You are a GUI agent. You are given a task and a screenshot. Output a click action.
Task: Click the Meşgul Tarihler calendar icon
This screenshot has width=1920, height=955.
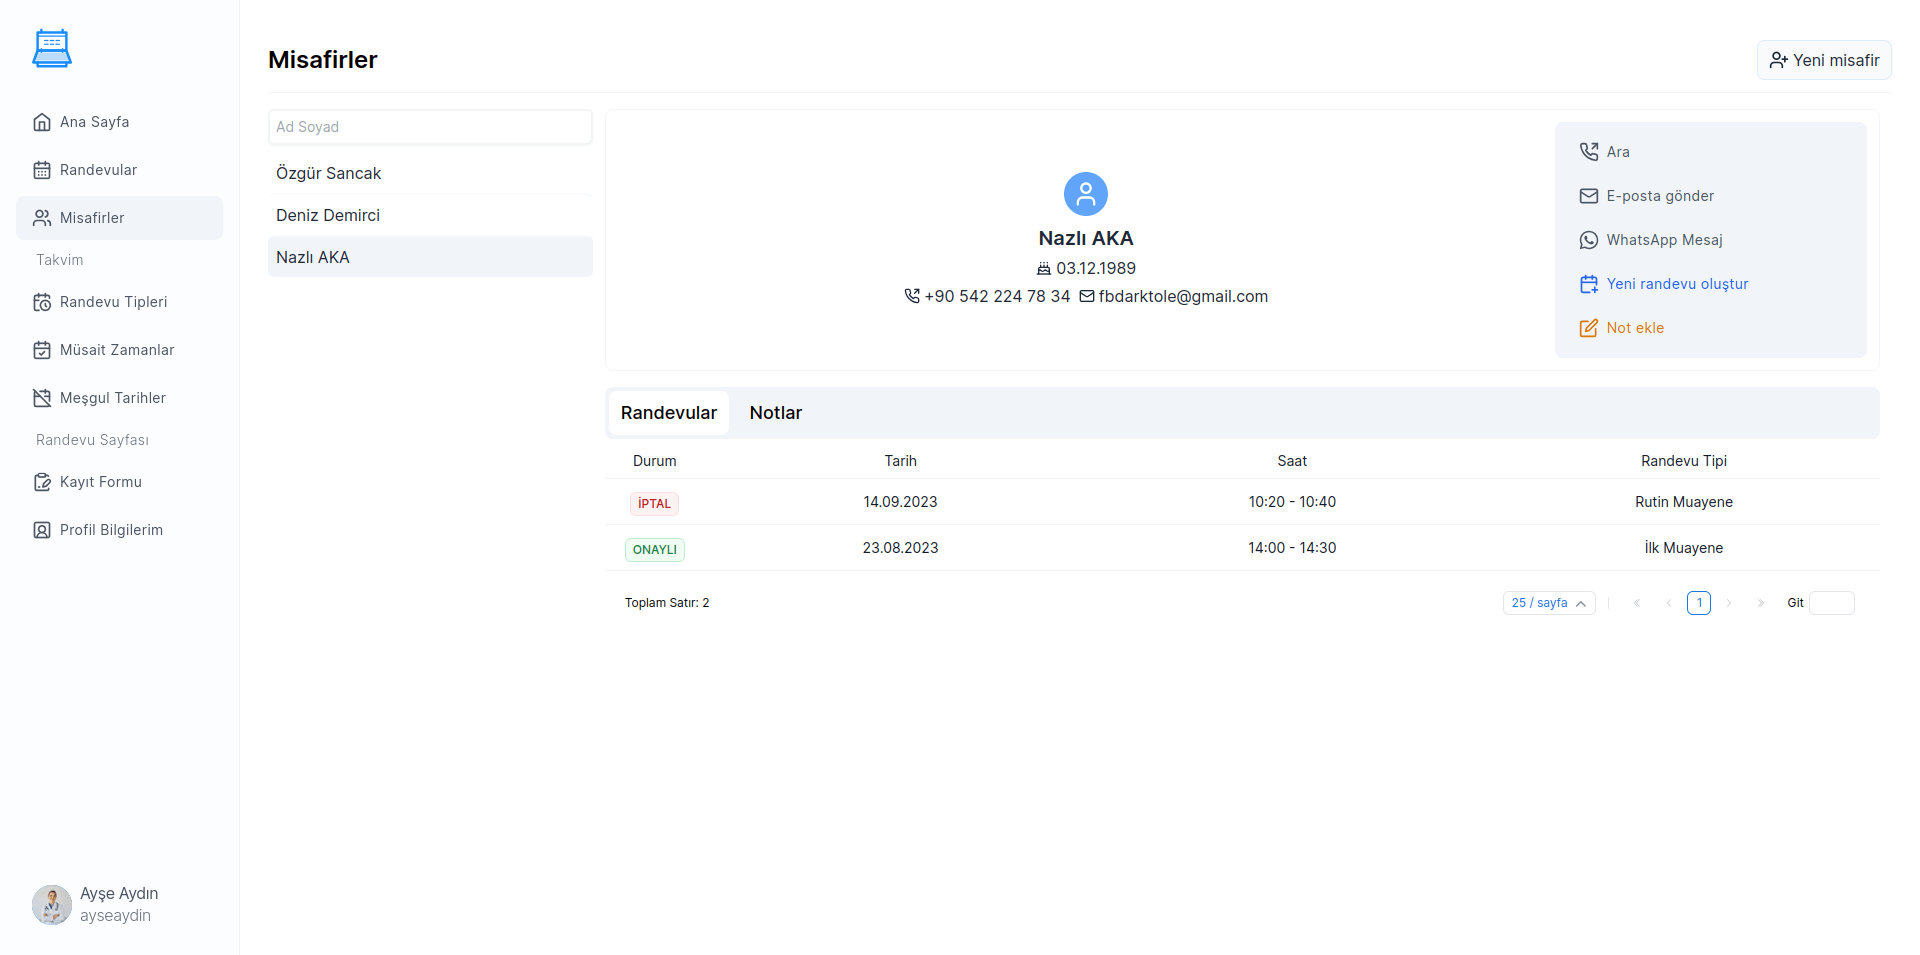(x=42, y=398)
